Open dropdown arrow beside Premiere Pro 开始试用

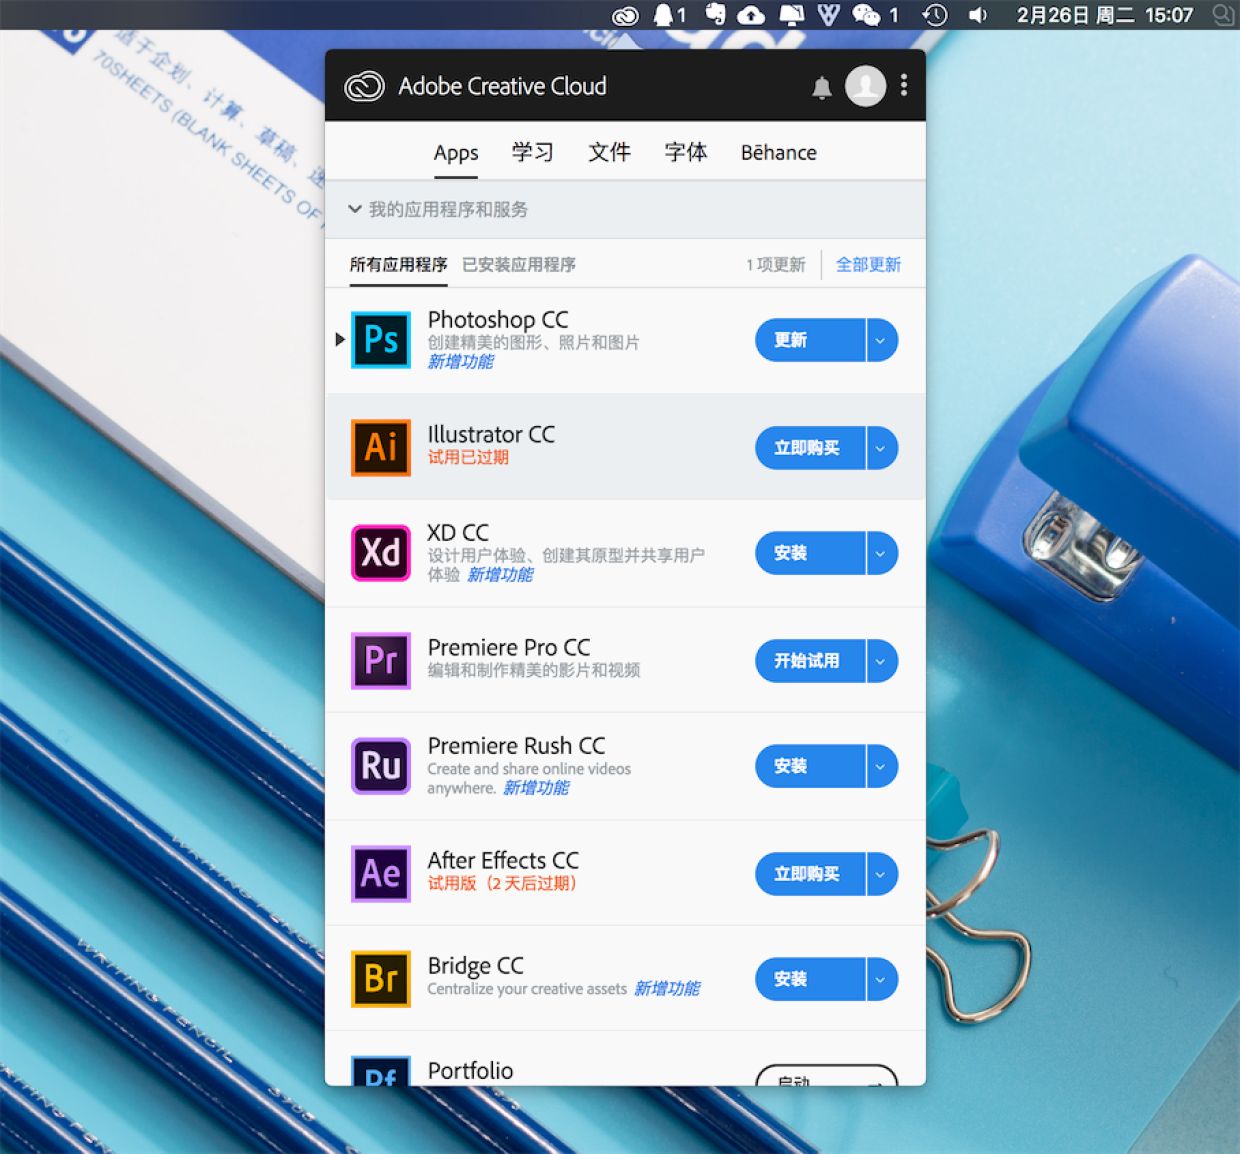(881, 661)
